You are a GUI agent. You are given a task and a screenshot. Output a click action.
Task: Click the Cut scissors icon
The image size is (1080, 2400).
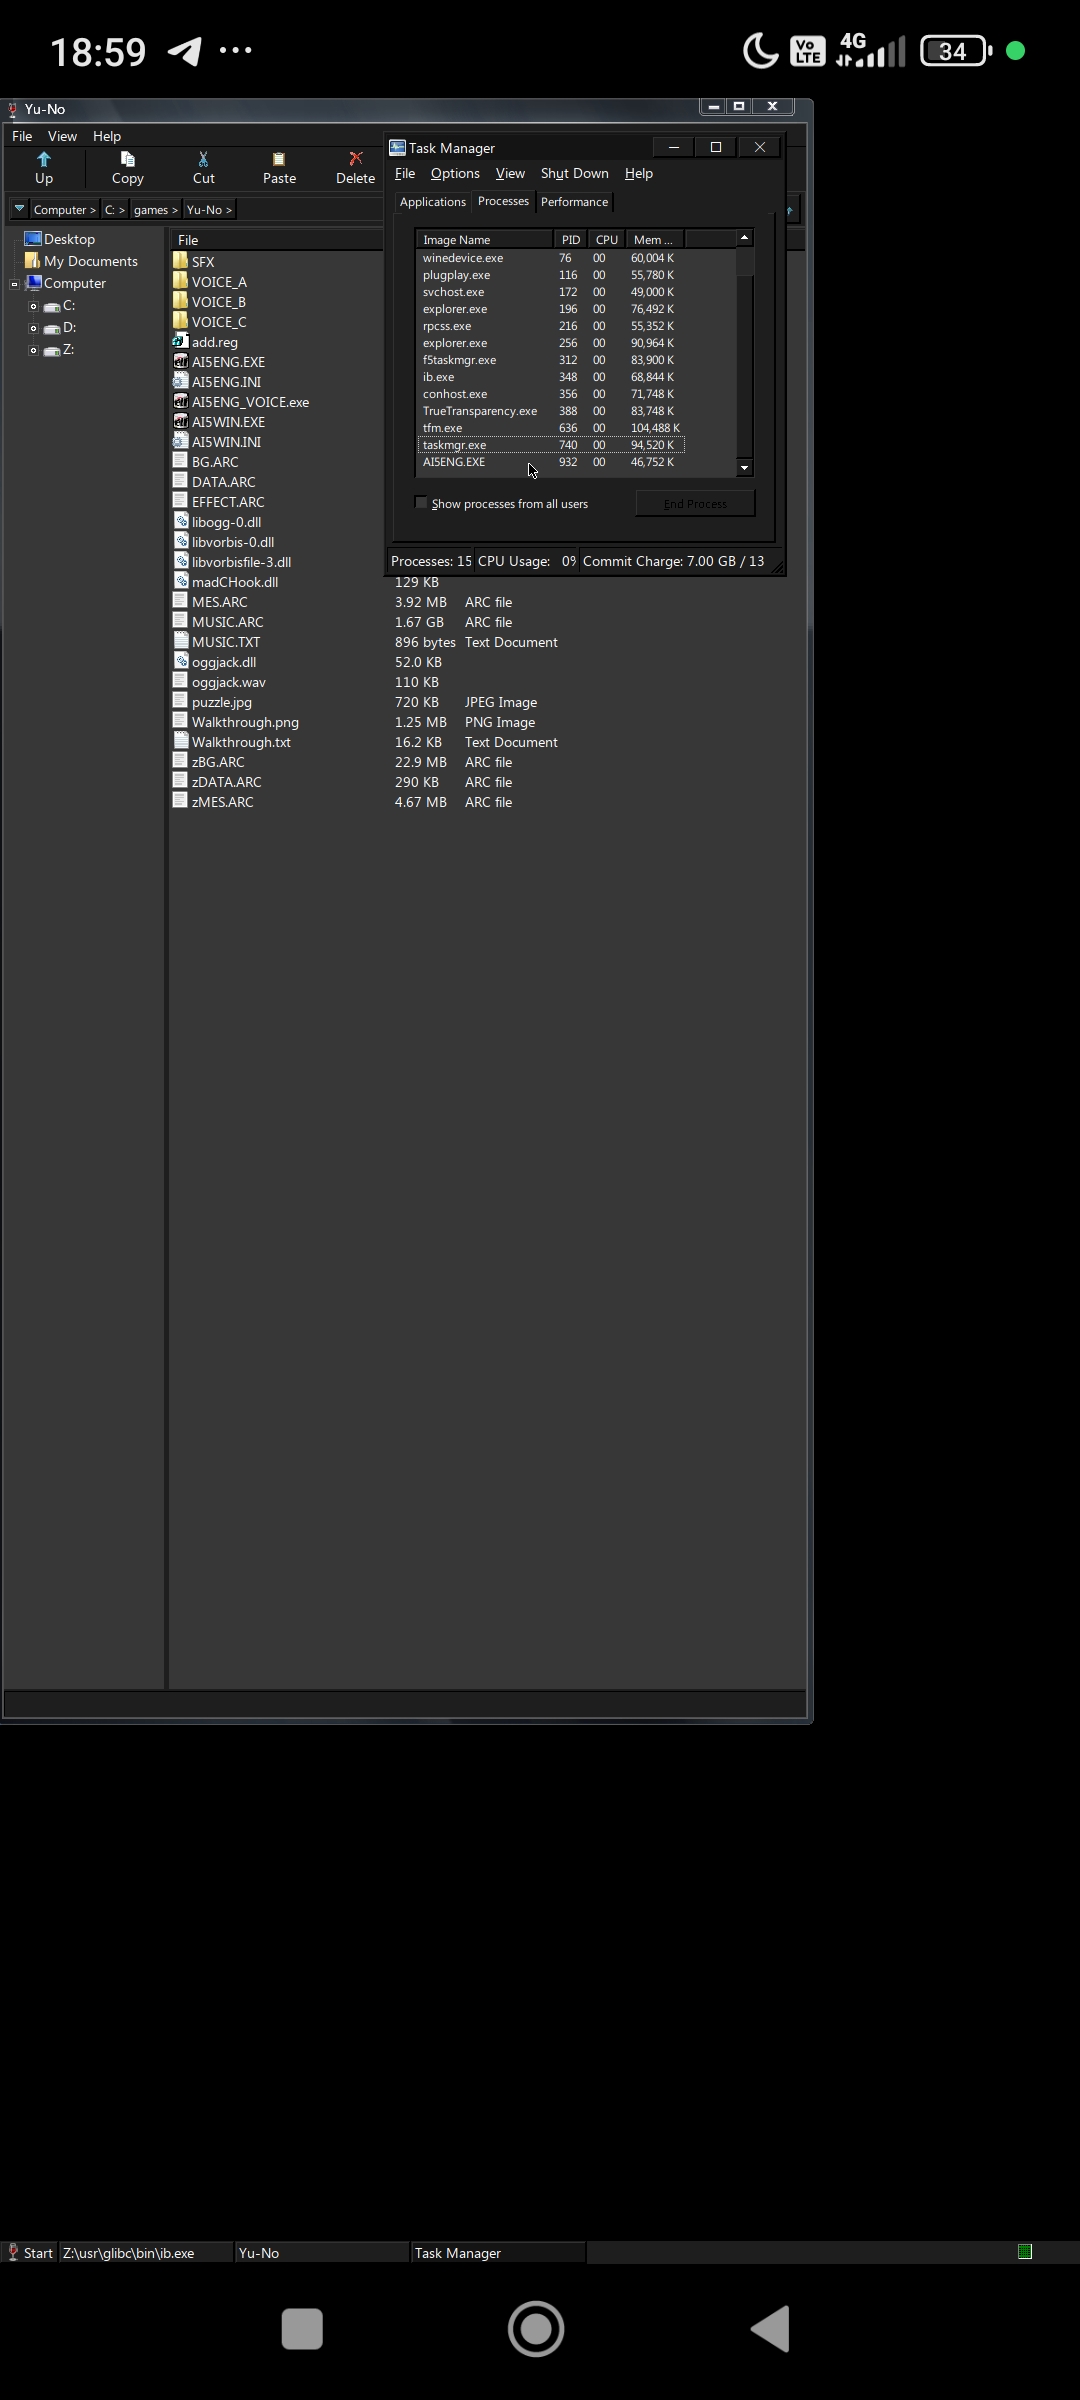click(203, 160)
